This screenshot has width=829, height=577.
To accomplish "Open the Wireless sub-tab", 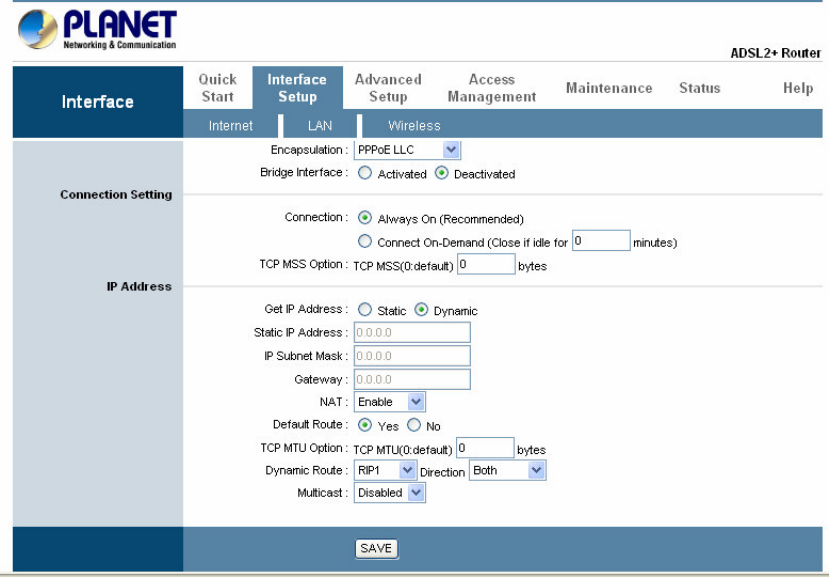I will pos(414,126).
